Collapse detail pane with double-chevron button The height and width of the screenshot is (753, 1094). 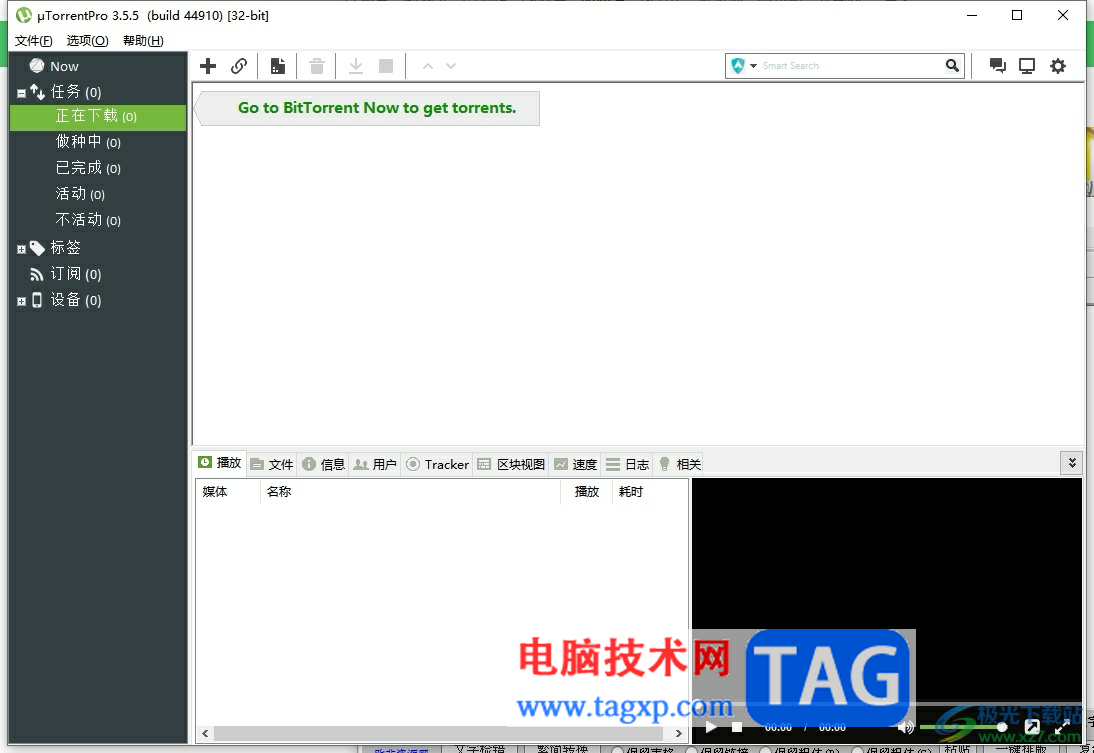point(1072,463)
